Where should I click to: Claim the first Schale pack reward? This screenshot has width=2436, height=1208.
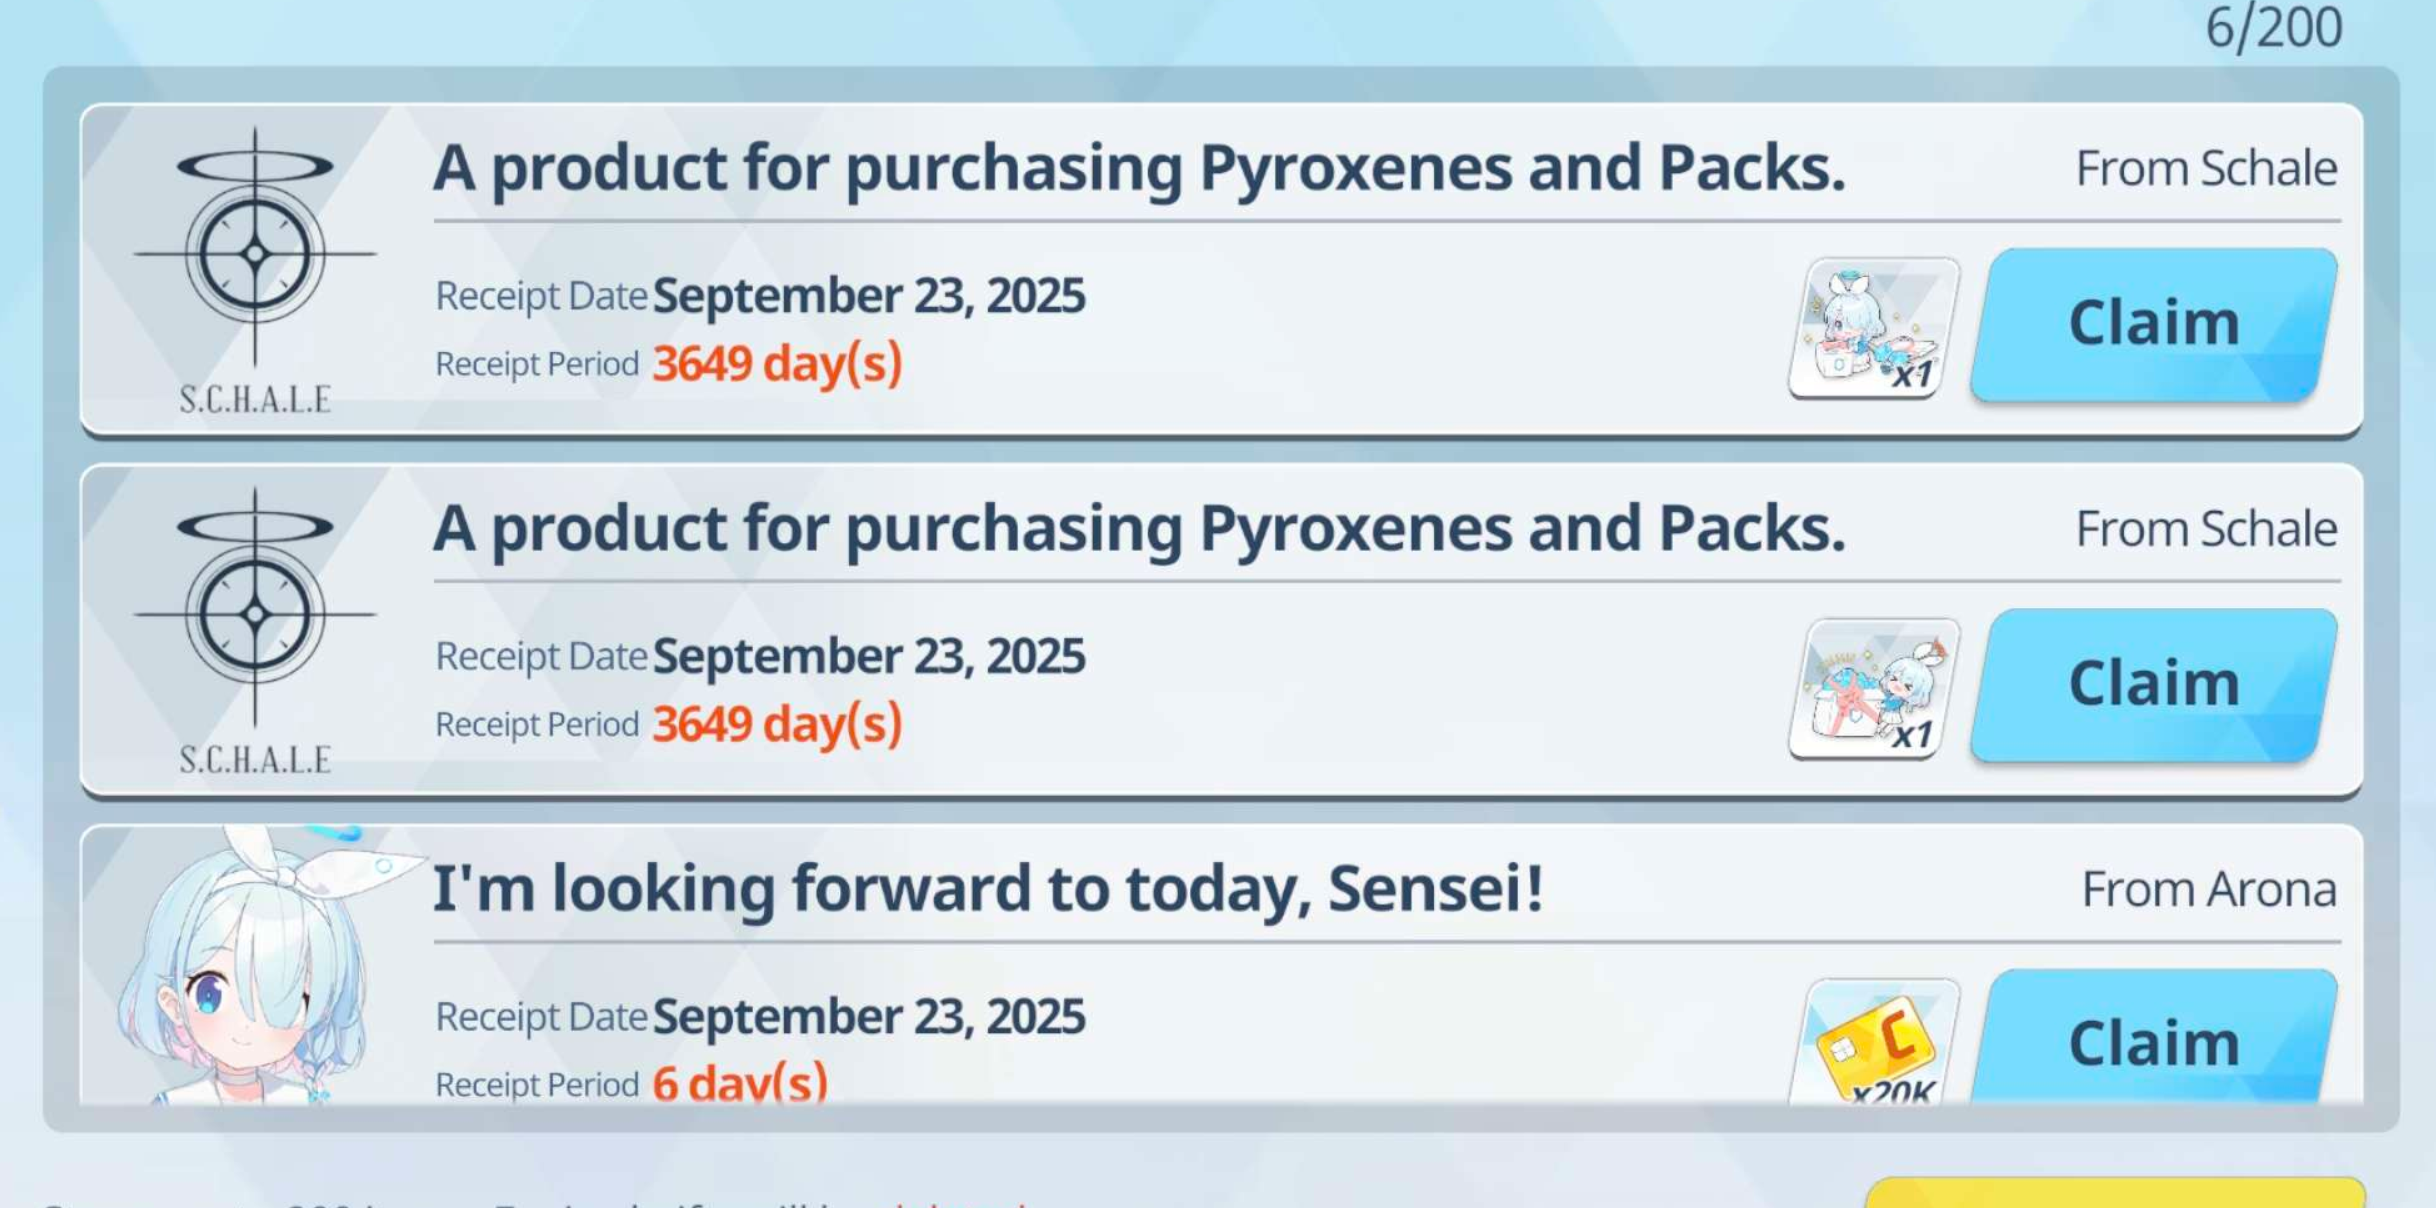click(x=2153, y=325)
